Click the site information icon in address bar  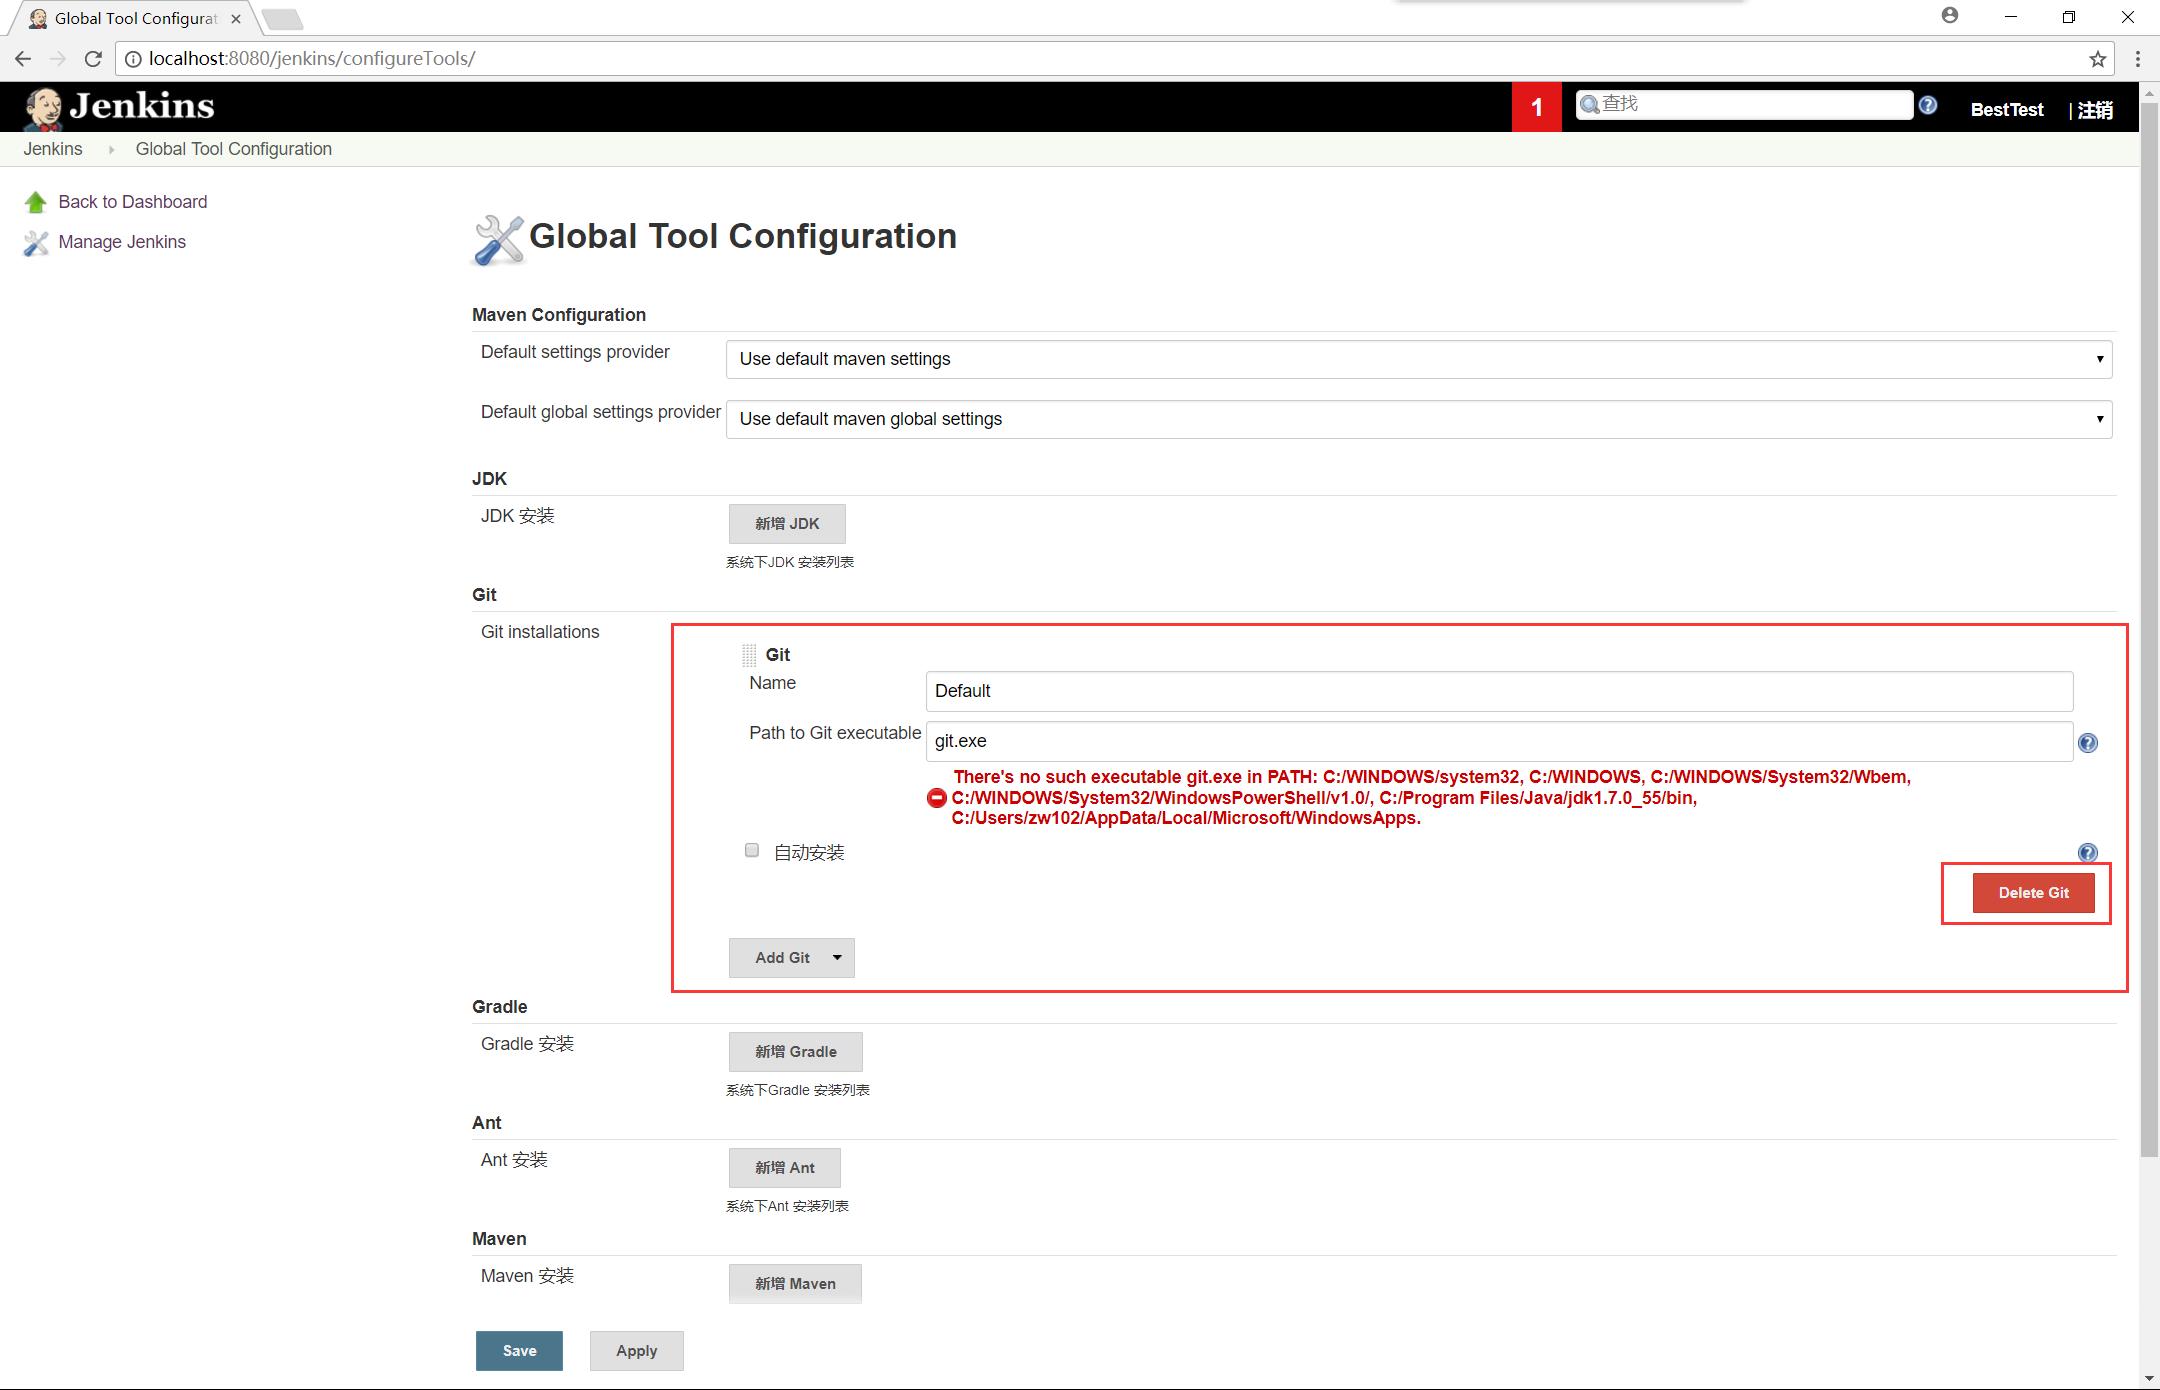(132, 59)
